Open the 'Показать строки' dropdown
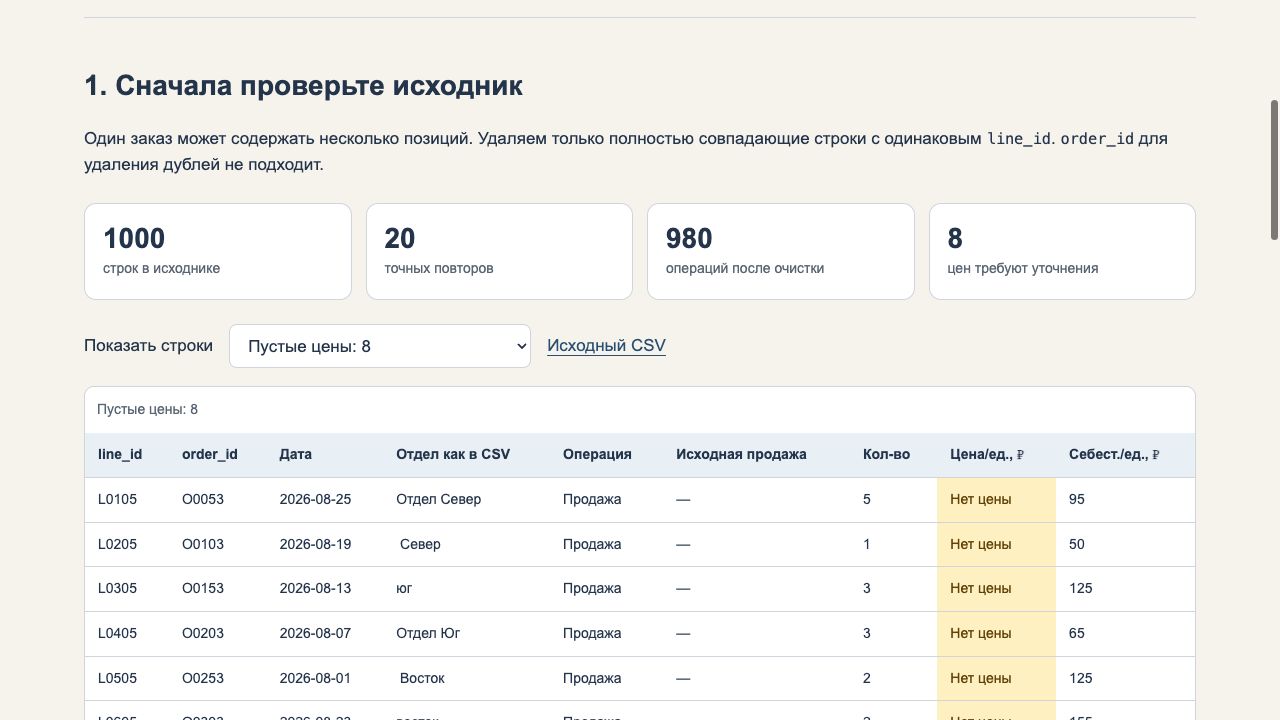Viewport: 1280px width, 720px height. click(380, 346)
